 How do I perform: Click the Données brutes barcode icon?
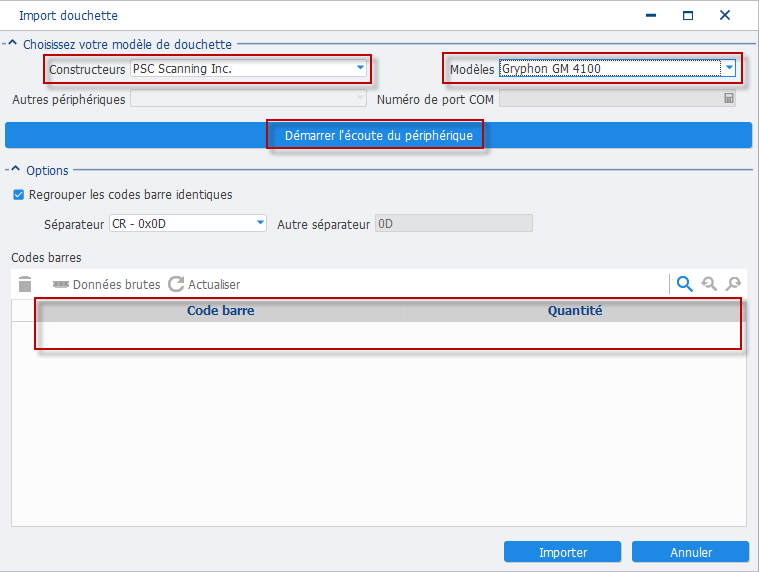(61, 284)
